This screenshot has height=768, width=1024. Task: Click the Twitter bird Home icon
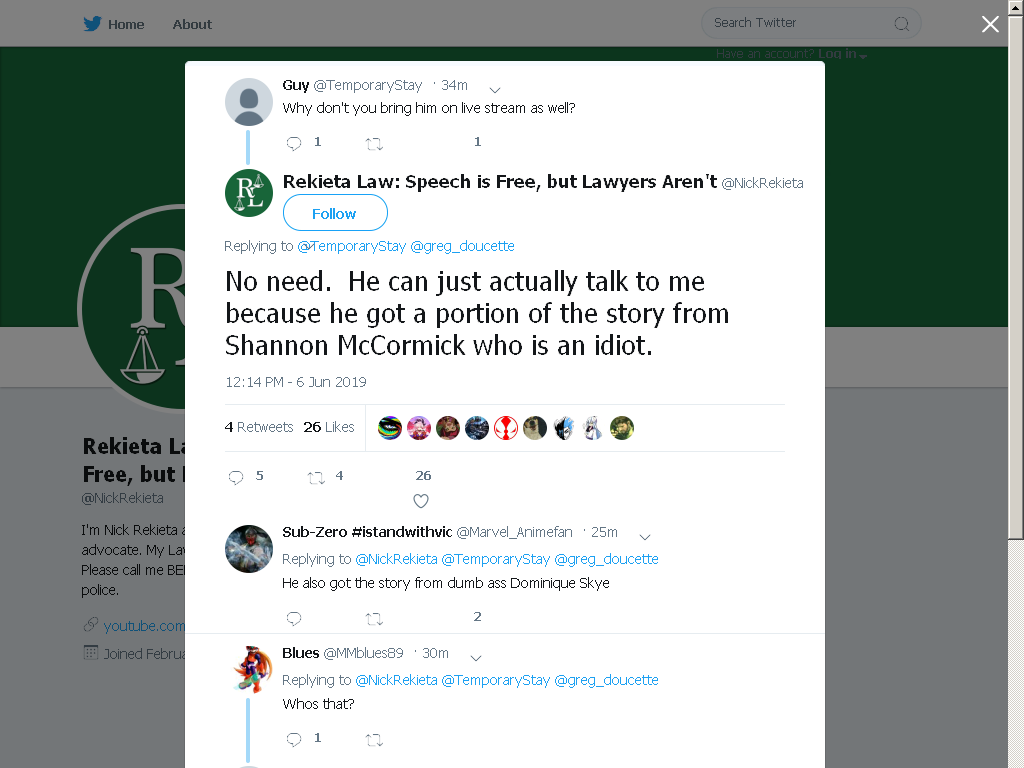[92, 24]
